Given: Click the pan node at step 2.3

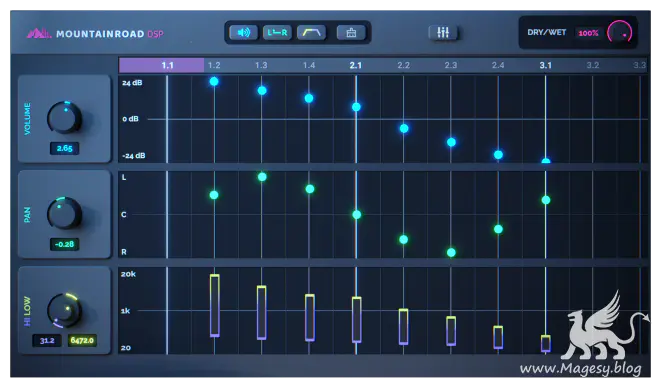Looking at the screenshot, I should 451,253.
